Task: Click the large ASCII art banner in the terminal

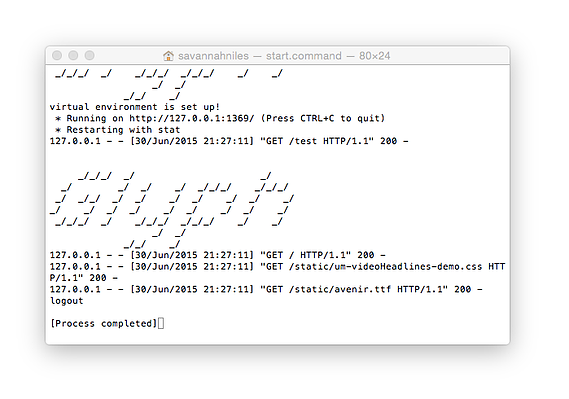Action: click(x=171, y=210)
